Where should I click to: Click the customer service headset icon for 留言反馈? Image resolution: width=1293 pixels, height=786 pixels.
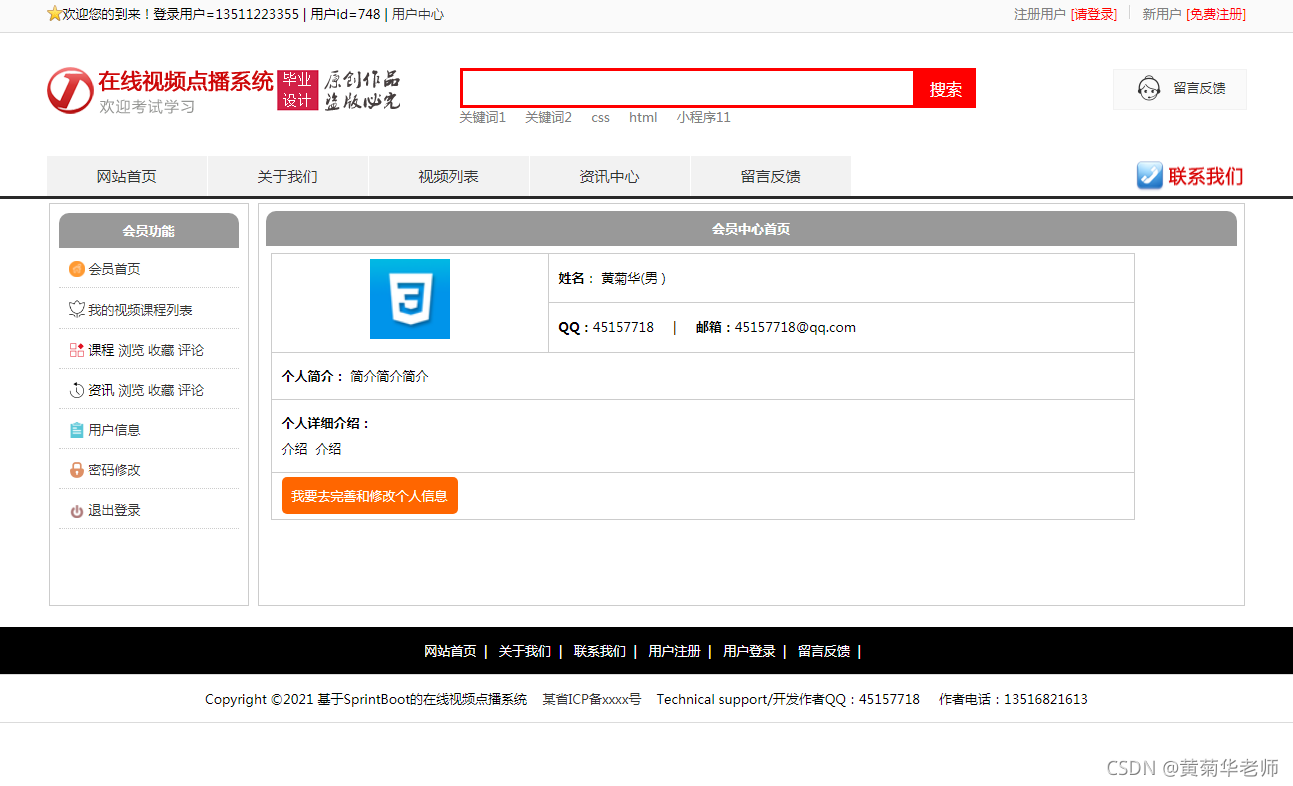tap(1150, 89)
